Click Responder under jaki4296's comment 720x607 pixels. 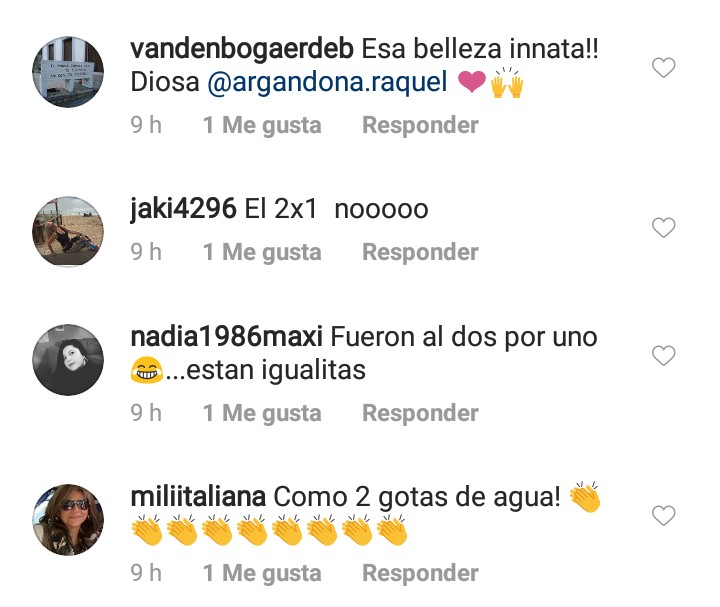point(420,252)
